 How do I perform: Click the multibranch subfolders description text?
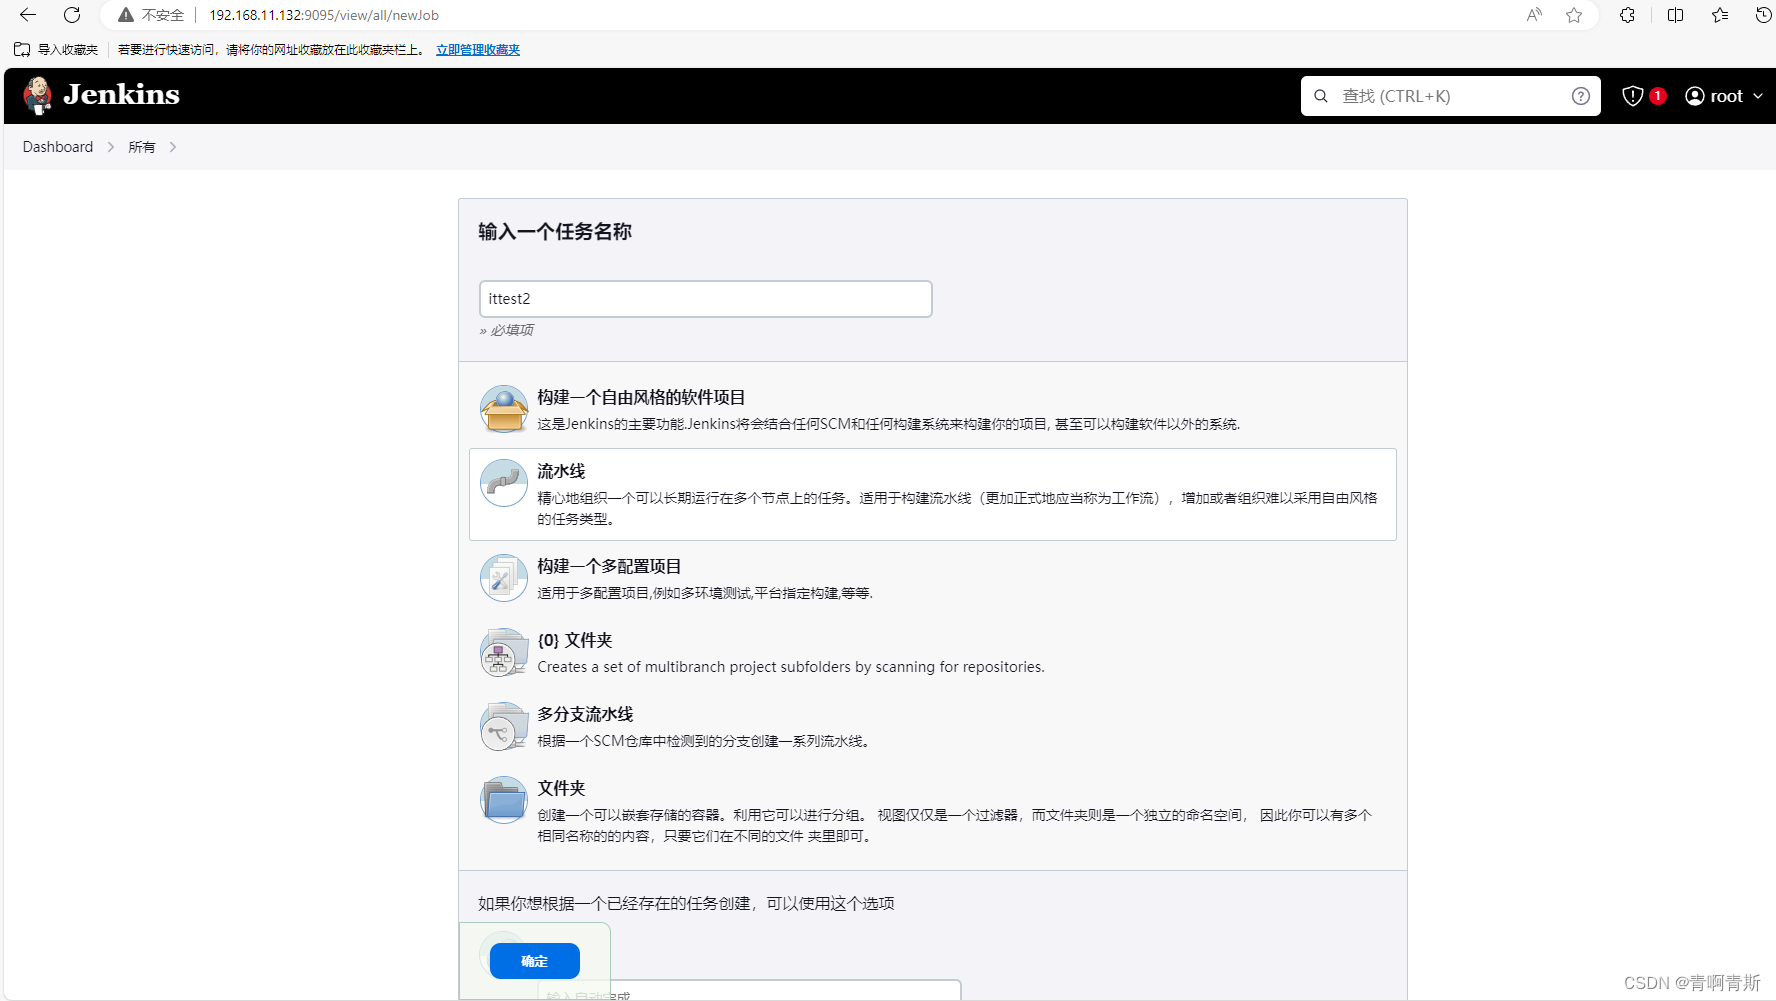[x=791, y=667]
